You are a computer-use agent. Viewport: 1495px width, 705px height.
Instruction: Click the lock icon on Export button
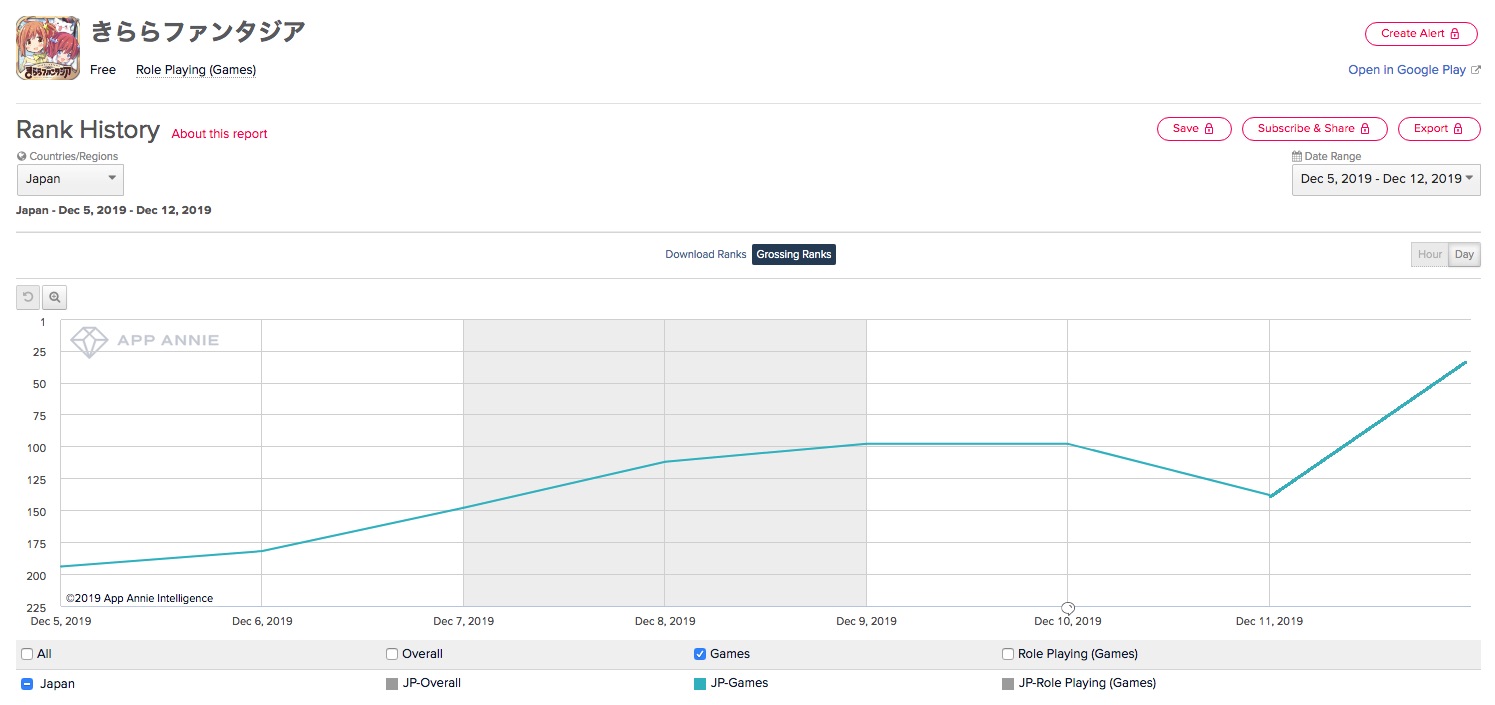point(1458,129)
